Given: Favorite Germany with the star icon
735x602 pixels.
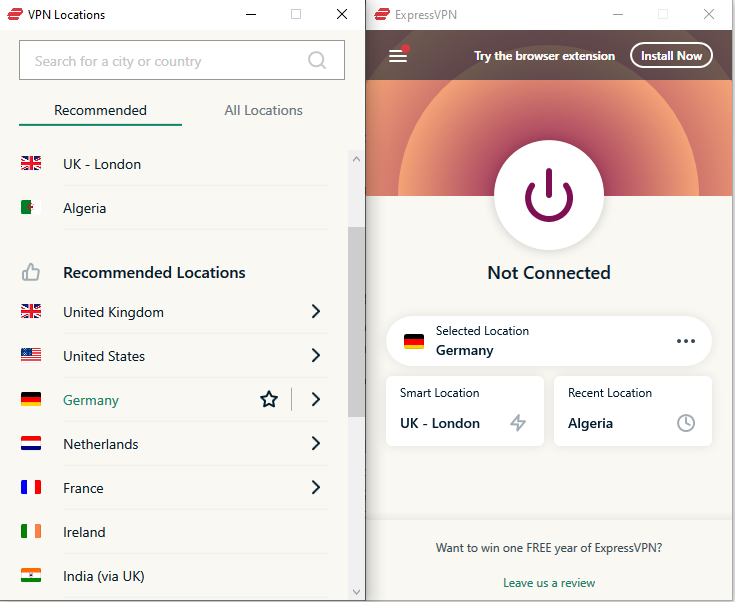Looking at the screenshot, I should pos(269,399).
